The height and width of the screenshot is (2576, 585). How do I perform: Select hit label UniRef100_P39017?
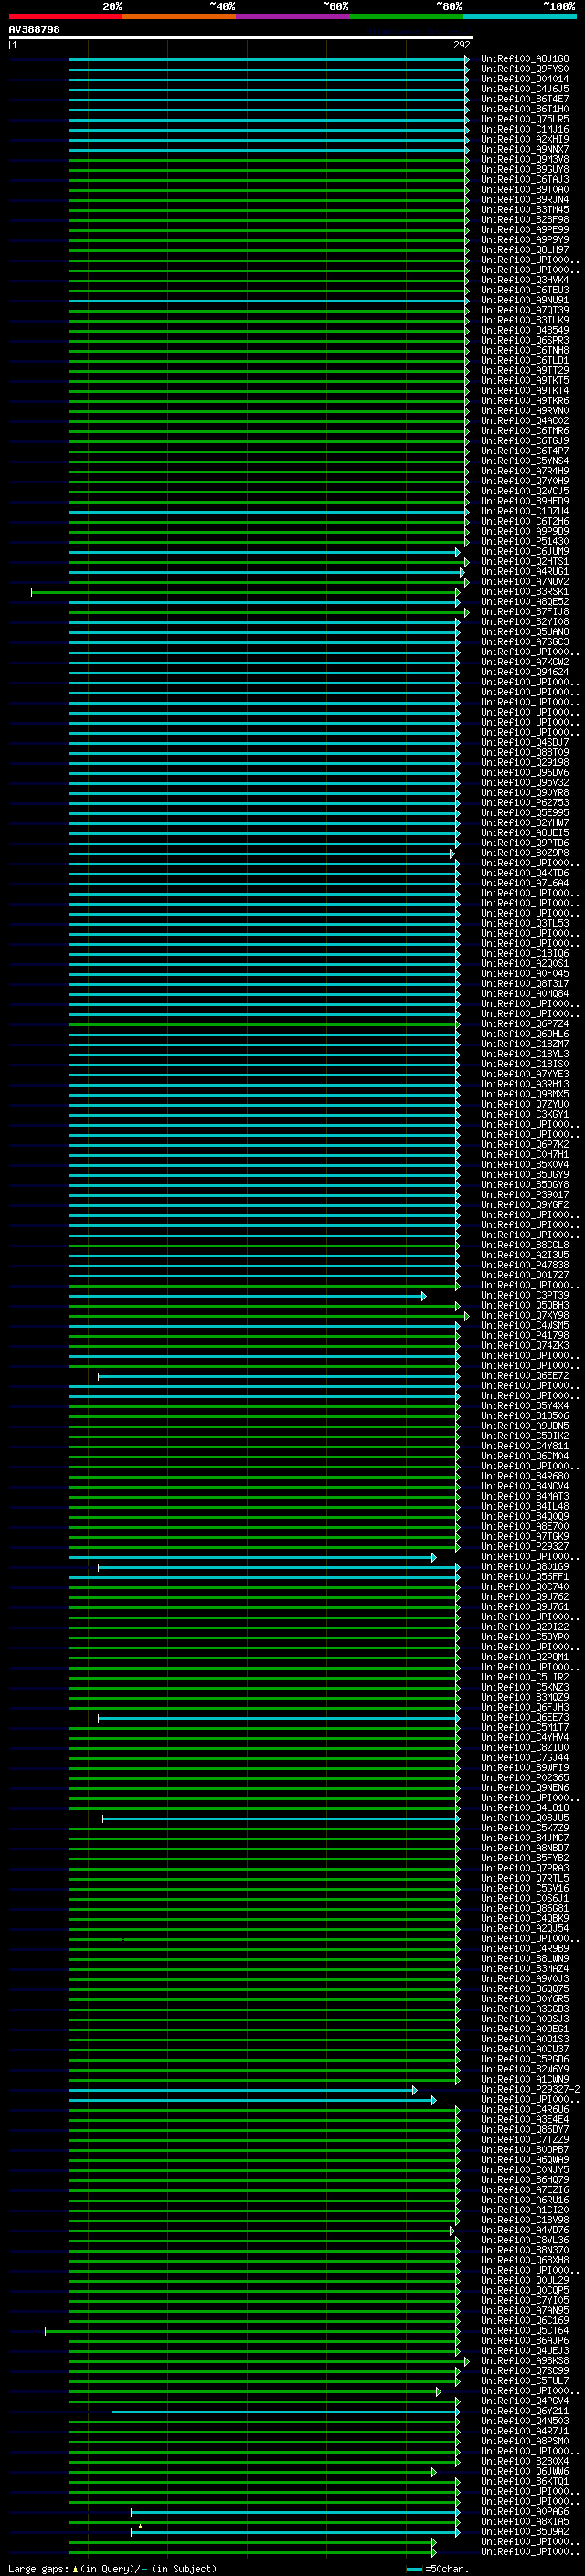click(525, 1195)
